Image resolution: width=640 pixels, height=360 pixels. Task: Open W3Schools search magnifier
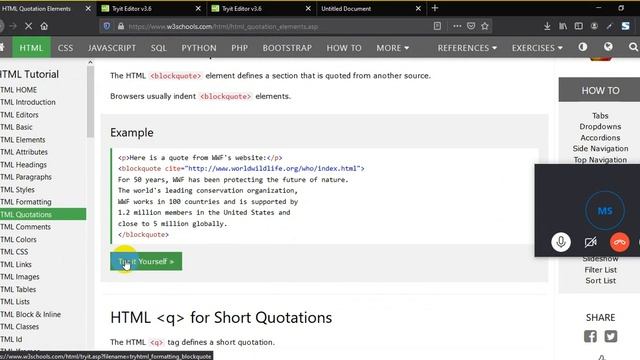pos(633,47)
